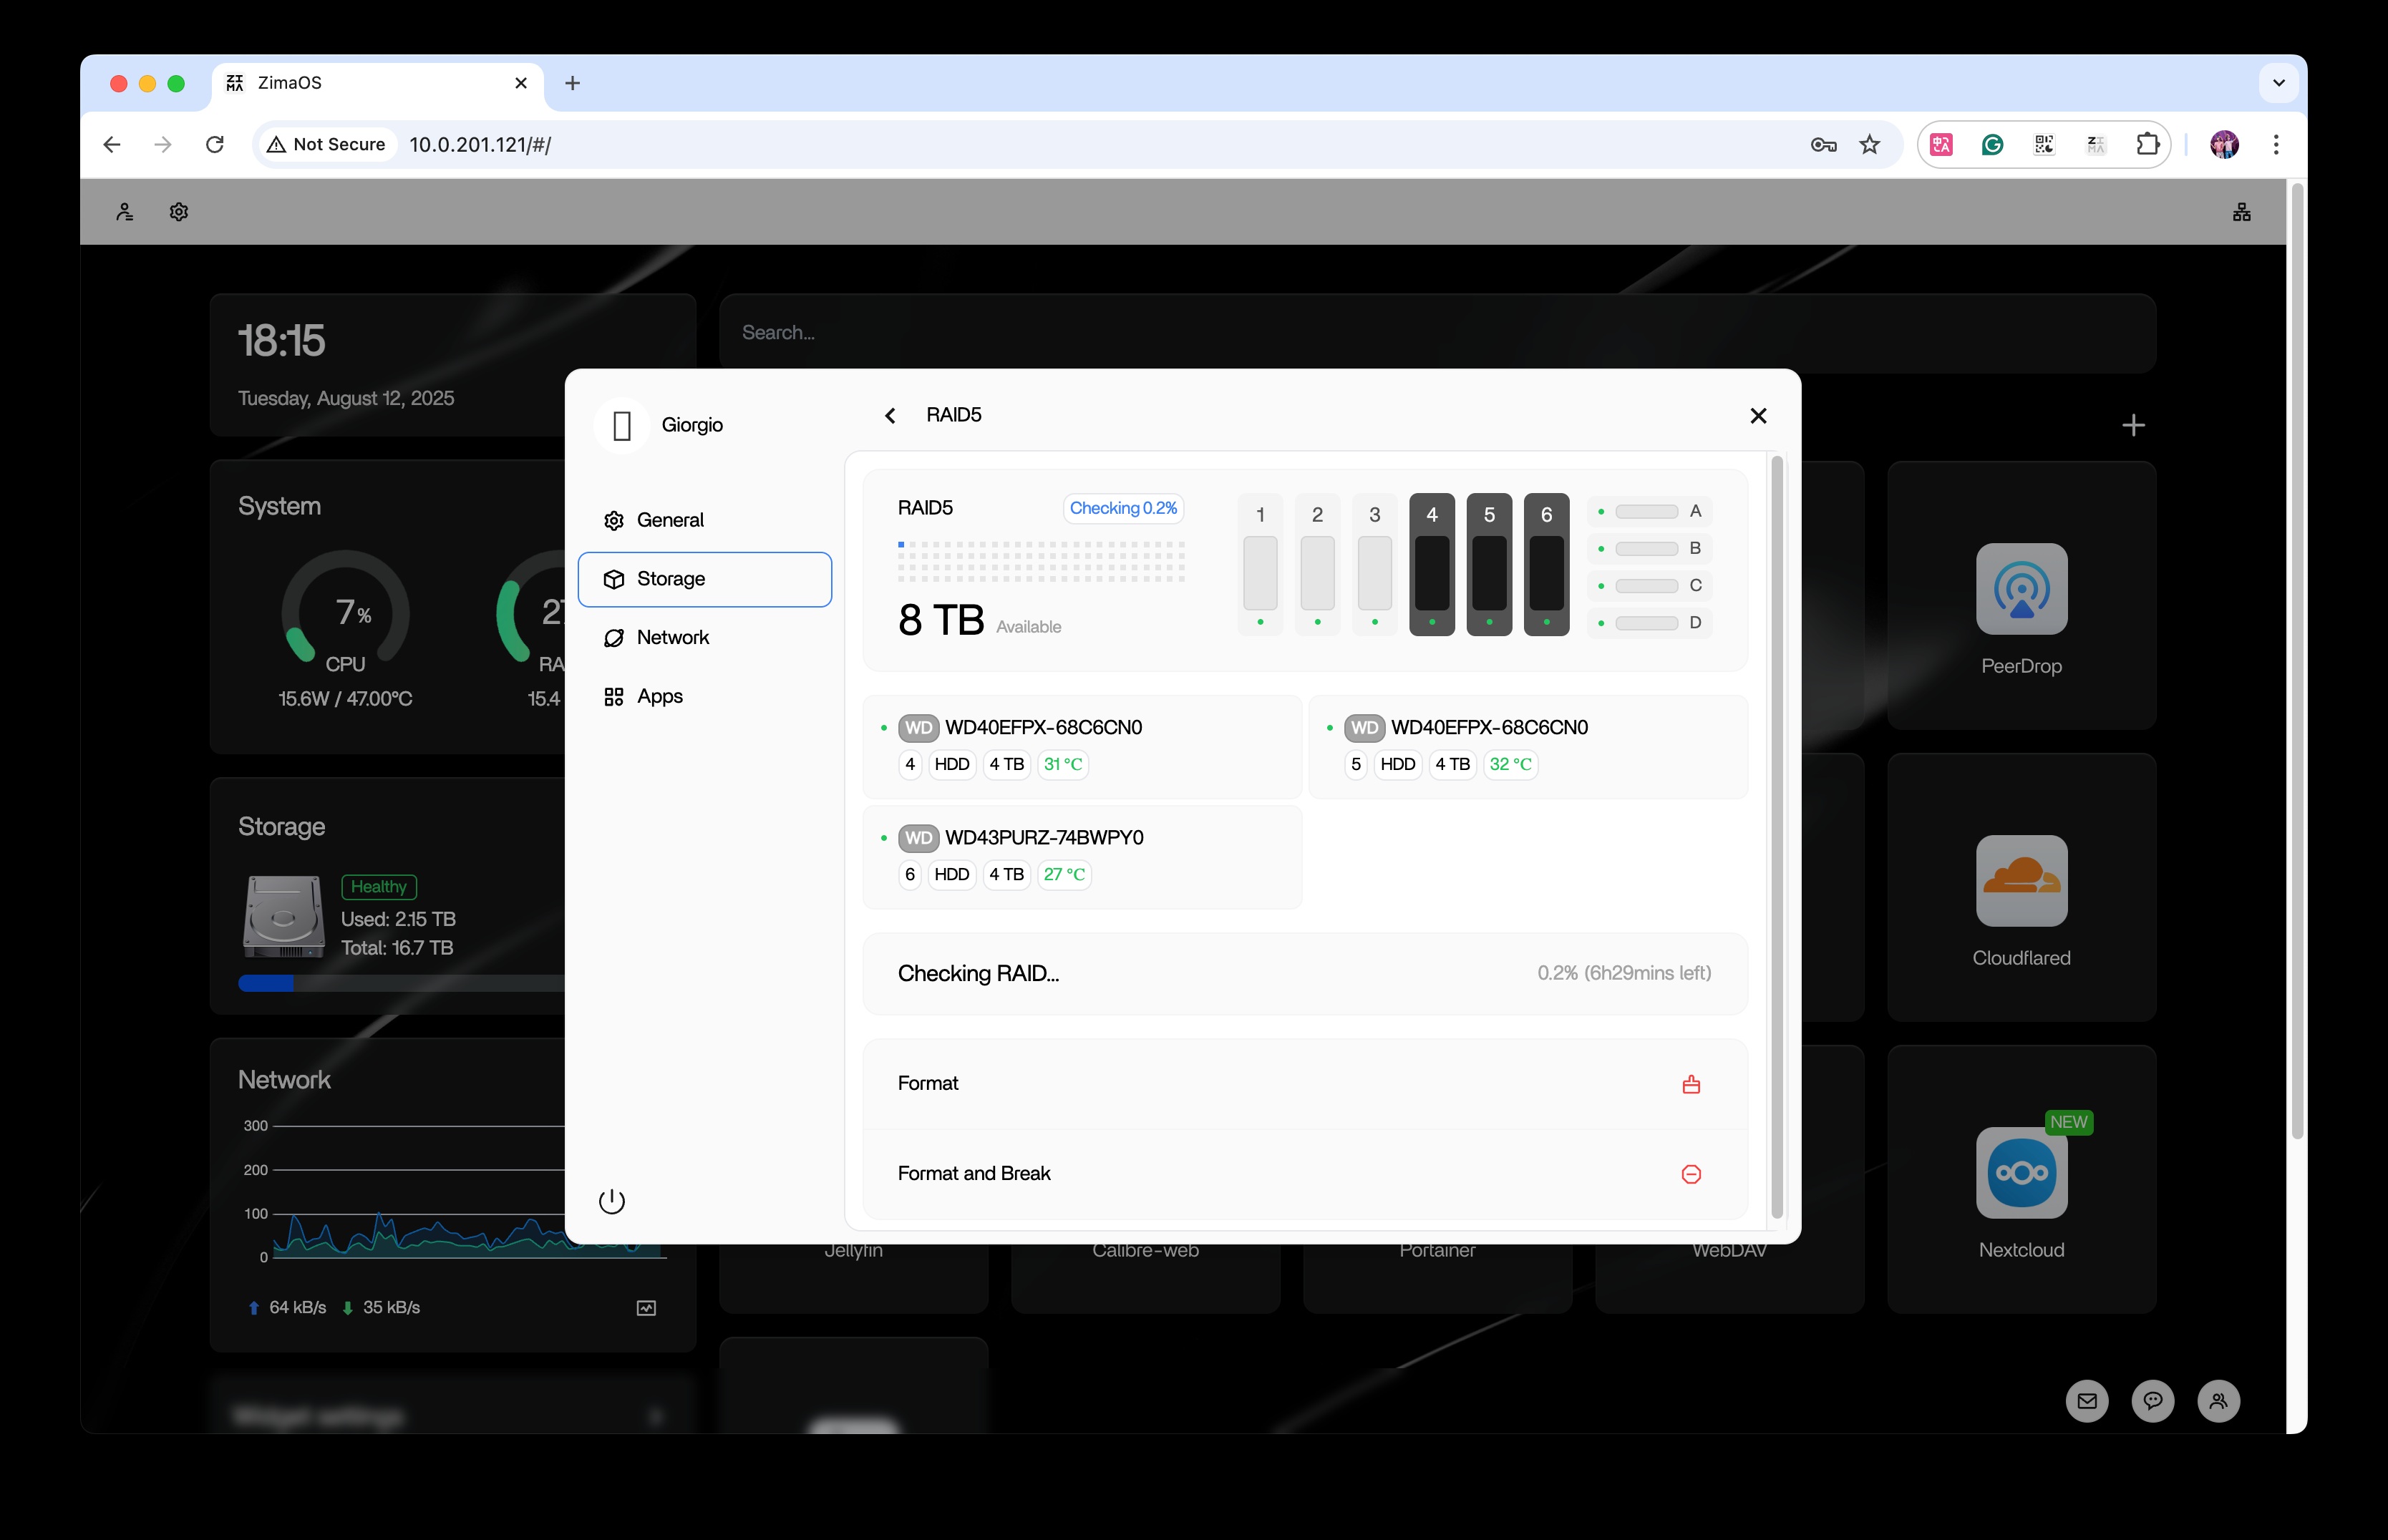Select NVMe slot A indicator
The image size is (2388, 1540).
pyautogui.click(x=1650, y=512)
